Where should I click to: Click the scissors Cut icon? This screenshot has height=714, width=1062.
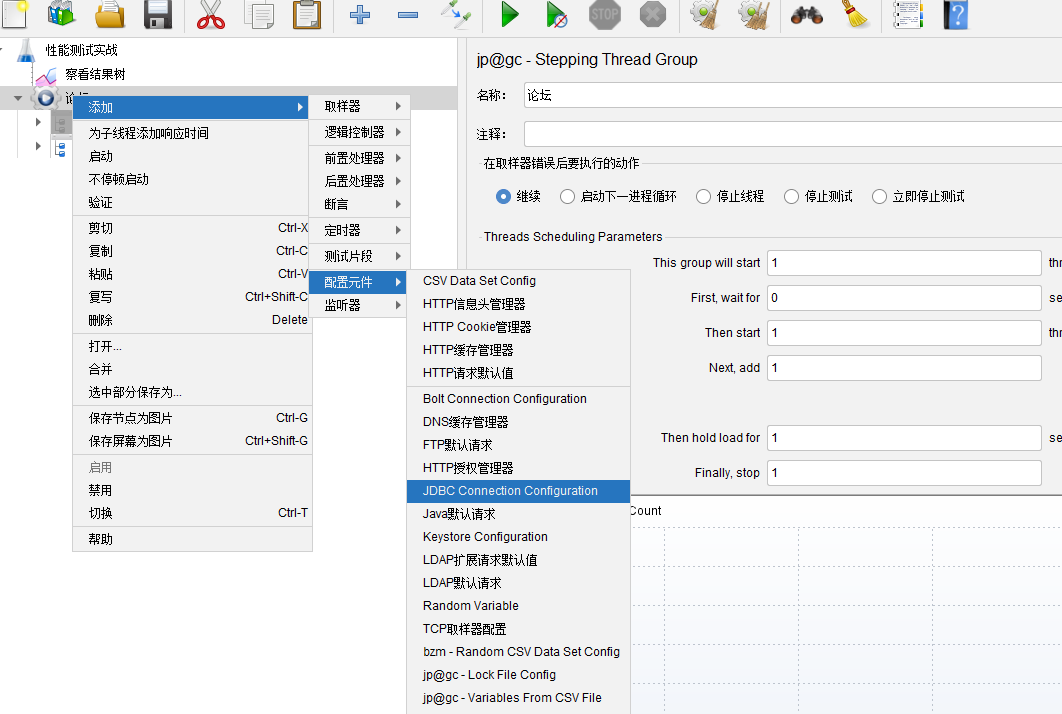(x=211, y=14)
